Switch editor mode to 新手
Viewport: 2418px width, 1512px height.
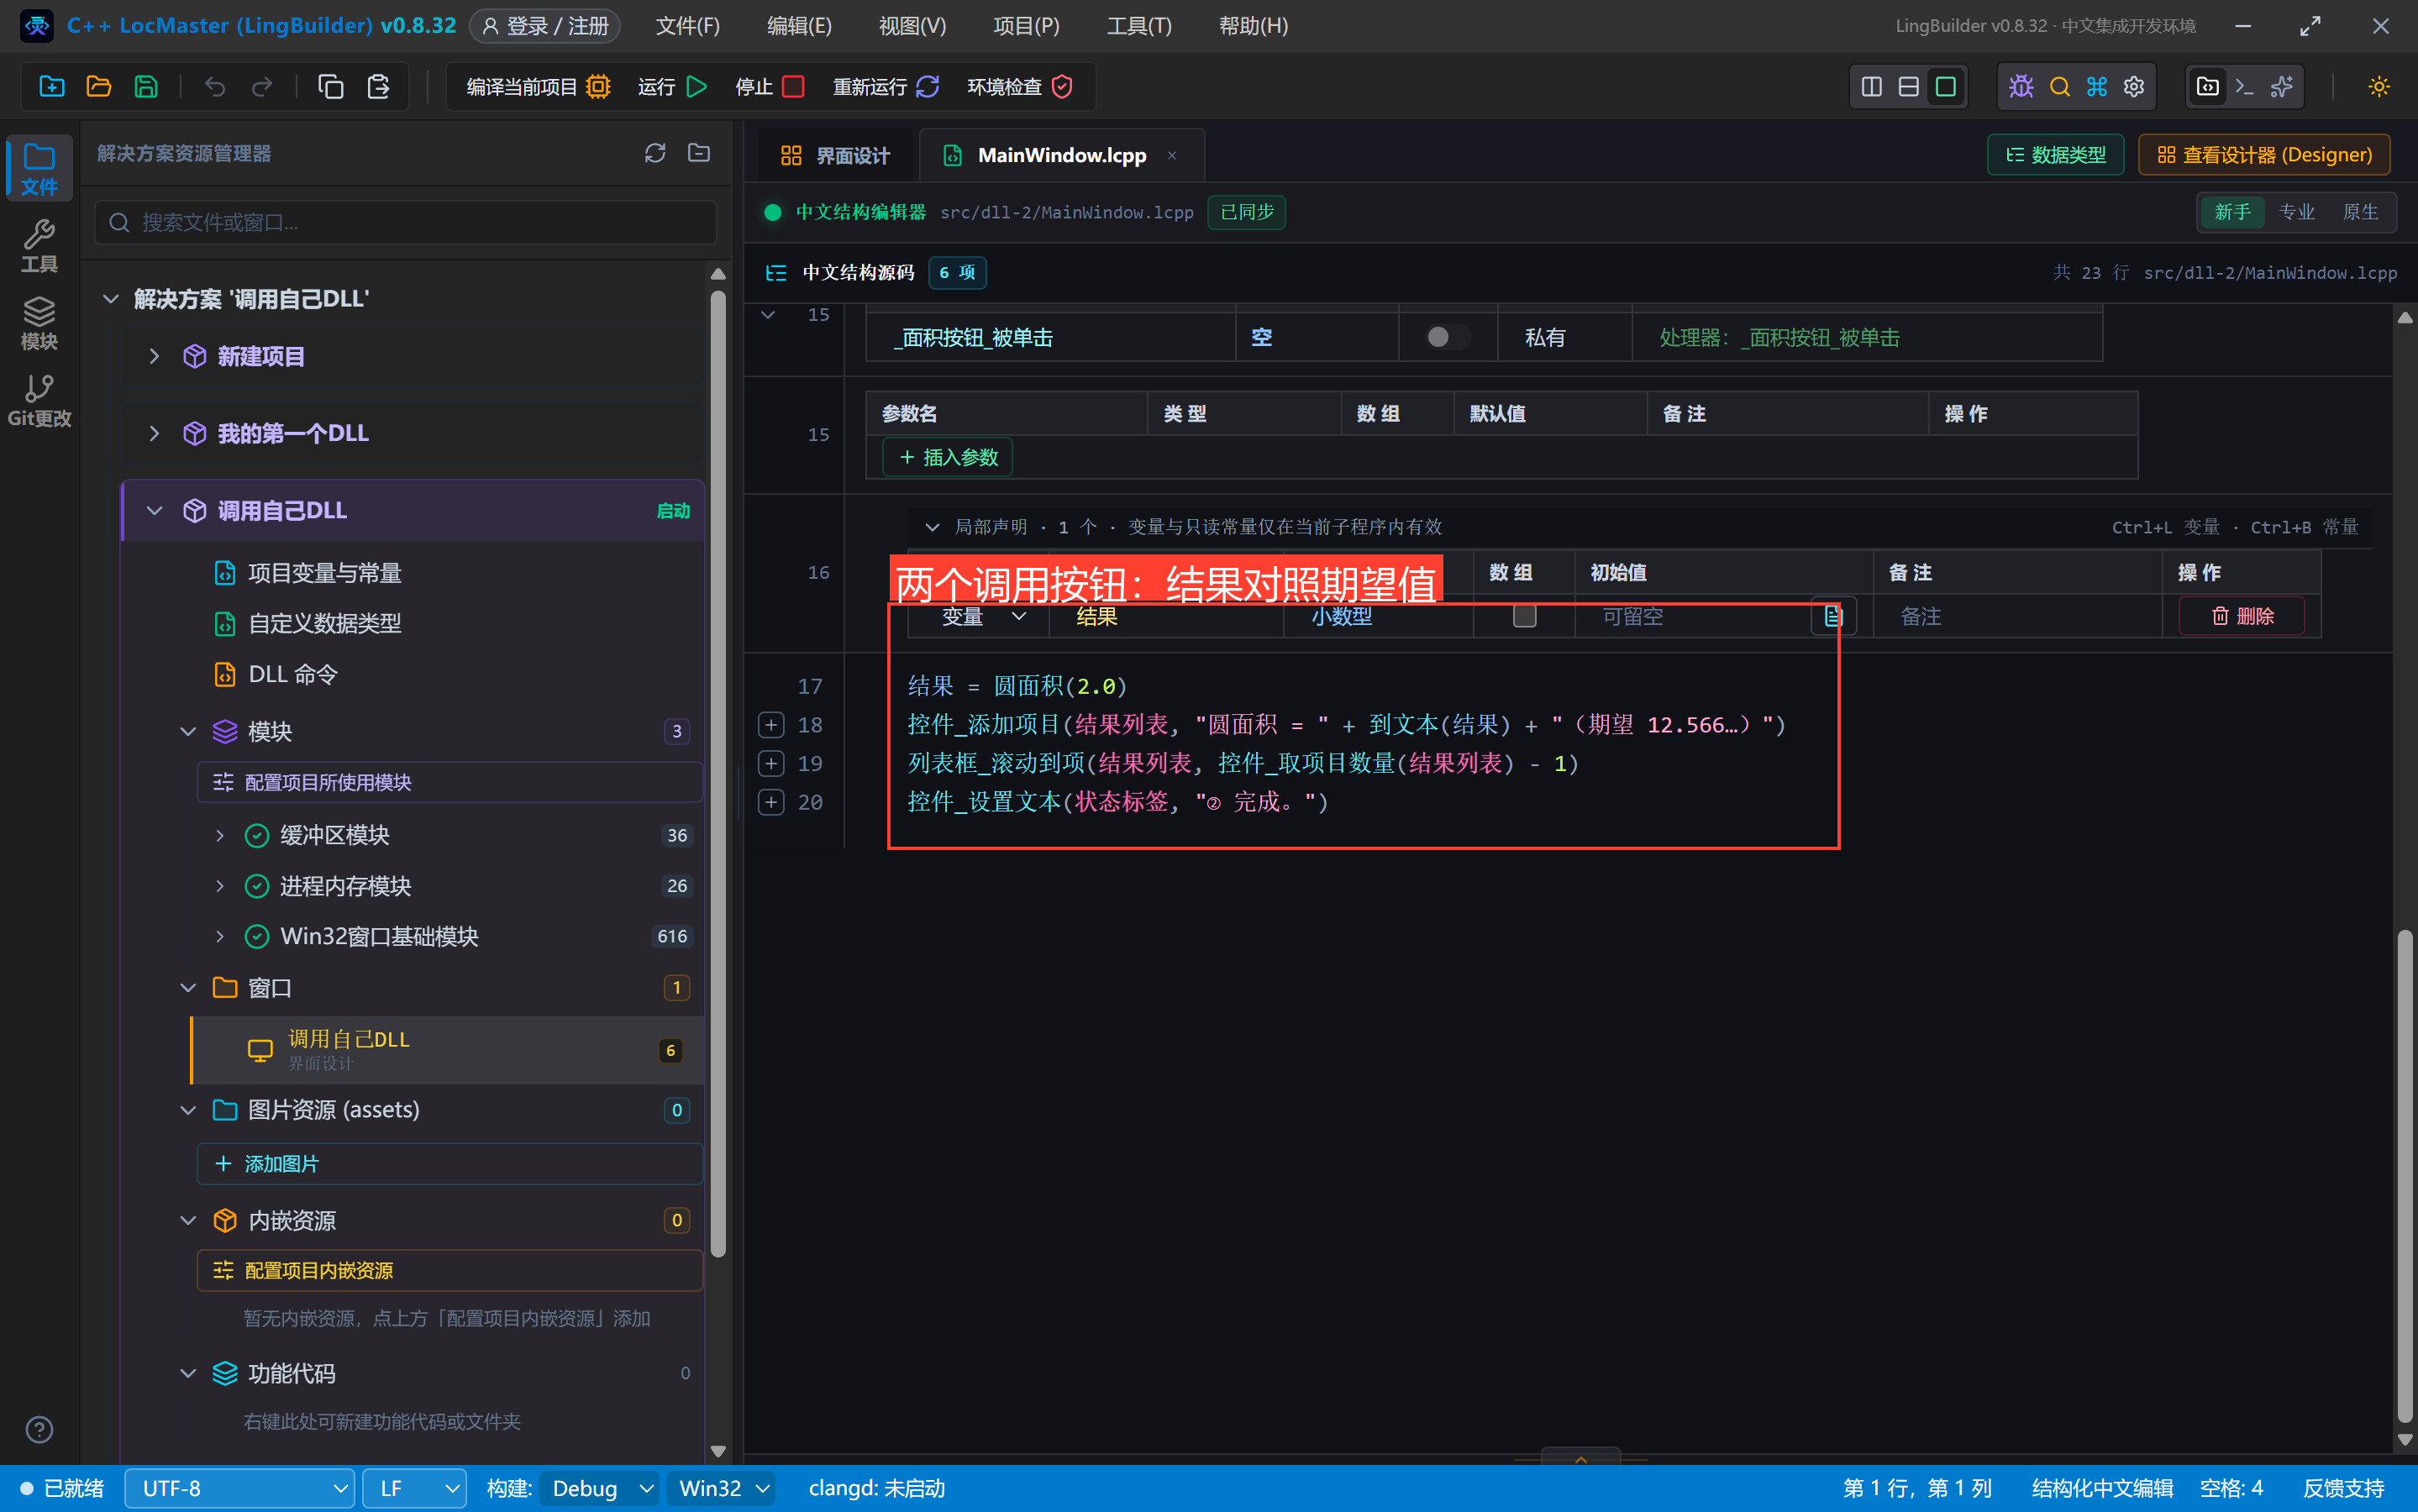2232,212
